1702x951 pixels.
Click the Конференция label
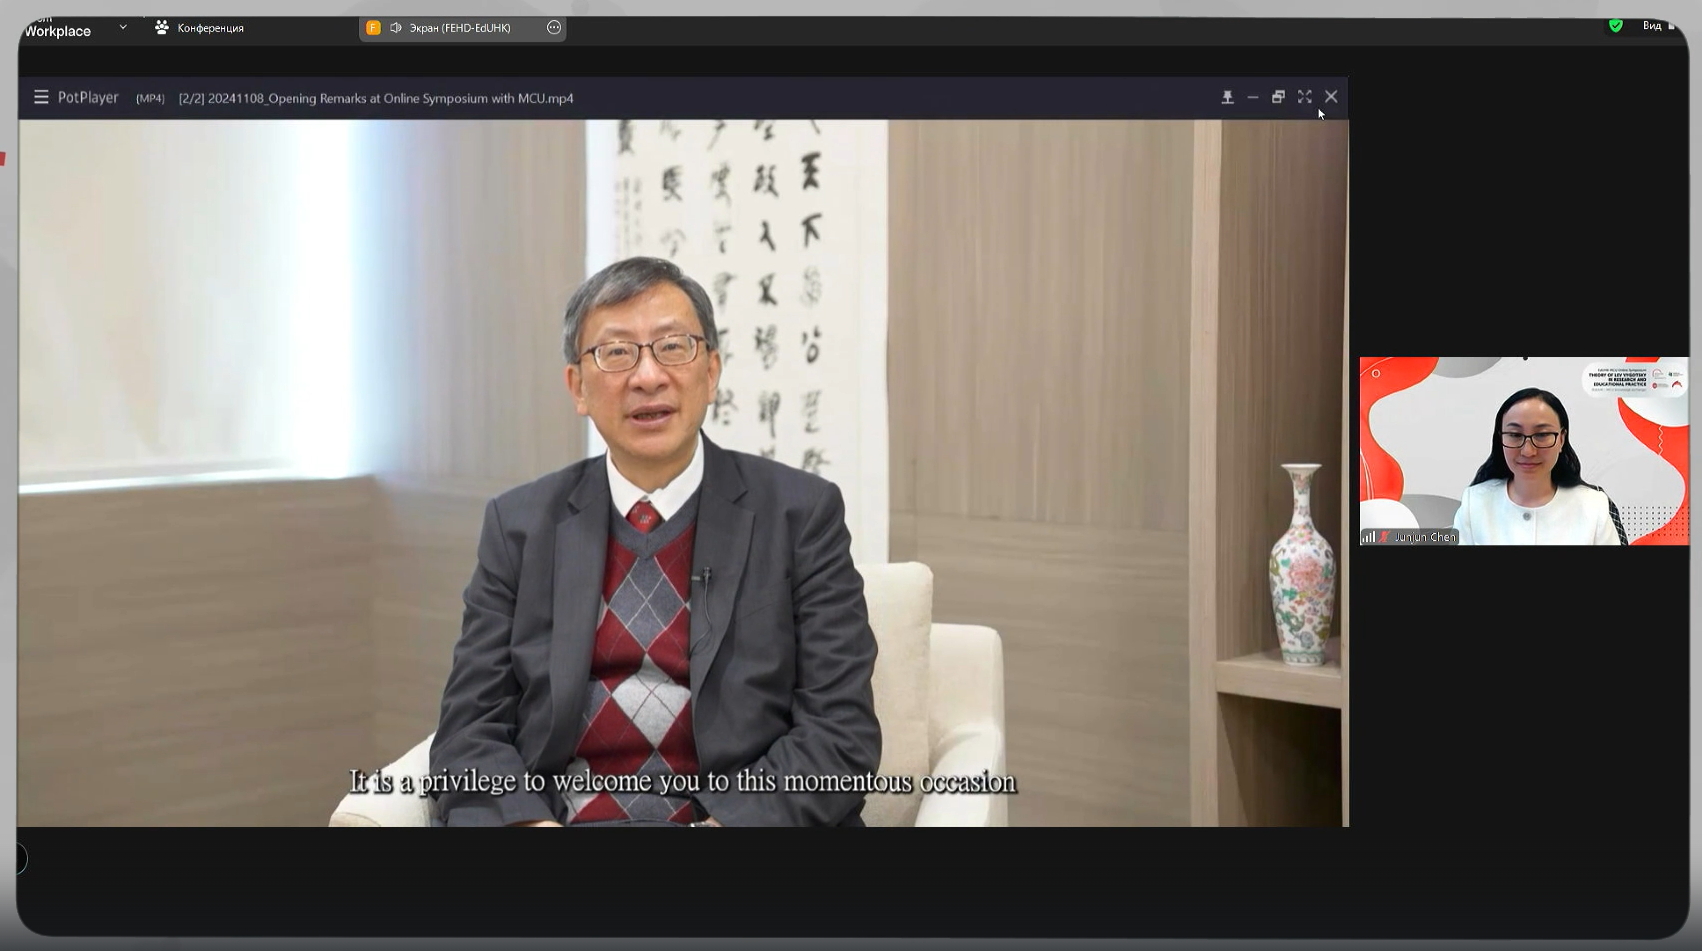tap(210, 28)
